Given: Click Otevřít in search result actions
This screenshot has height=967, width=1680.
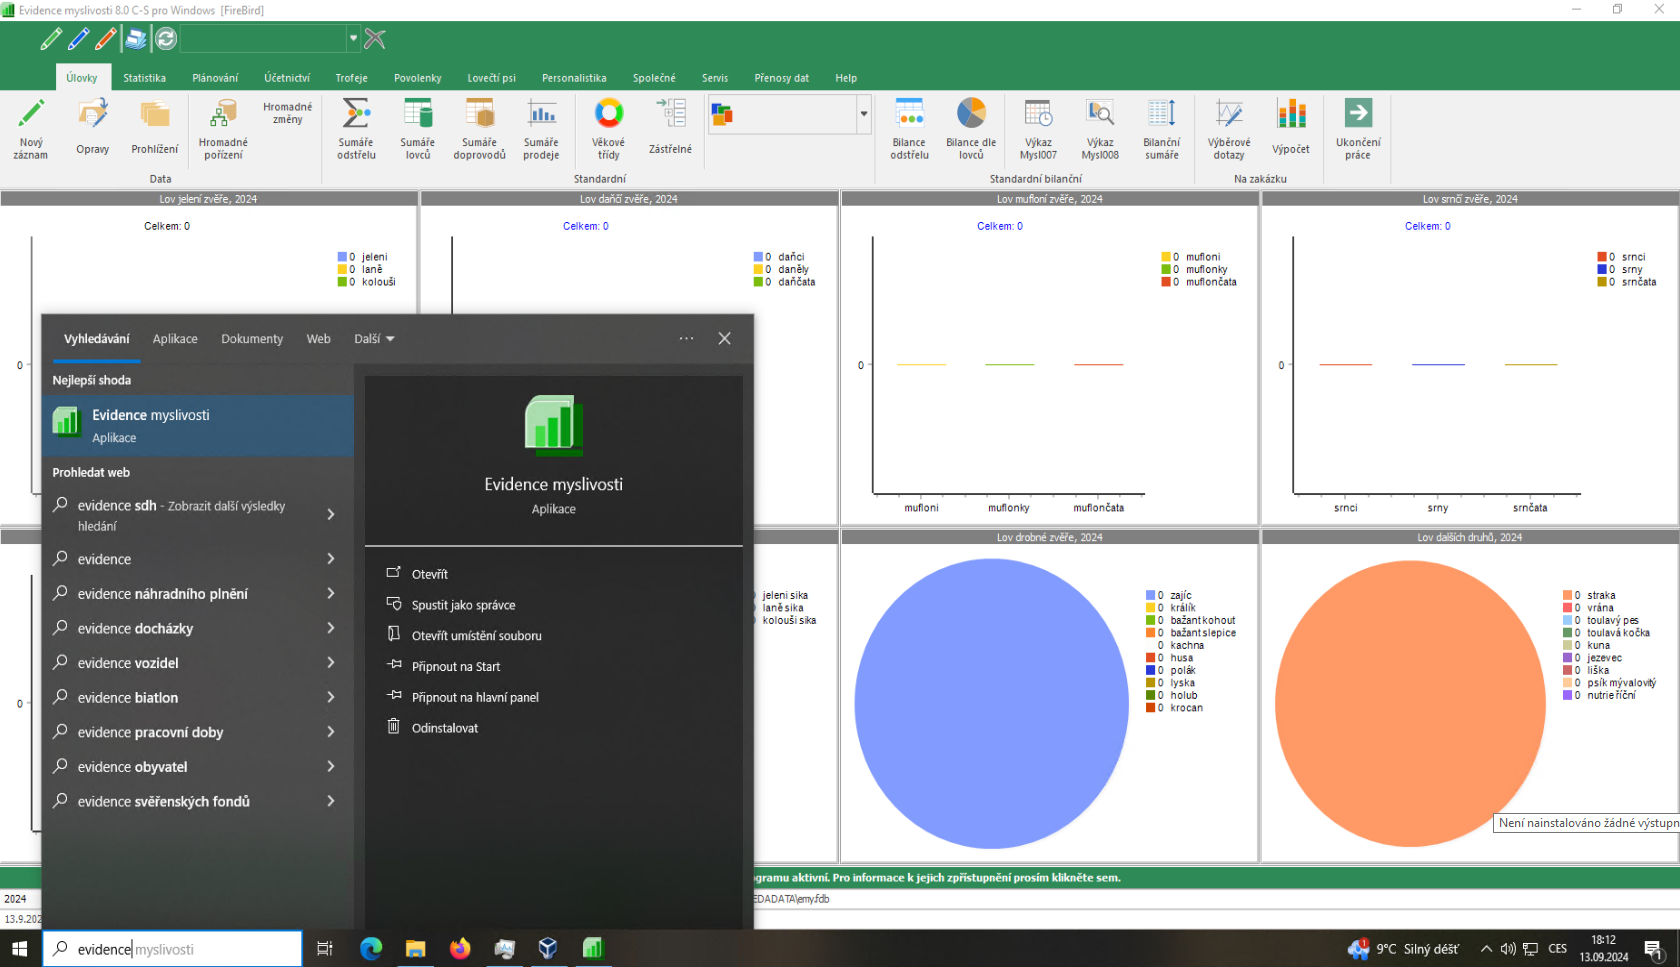Looking at the screenshot, I should click(430, 574).
